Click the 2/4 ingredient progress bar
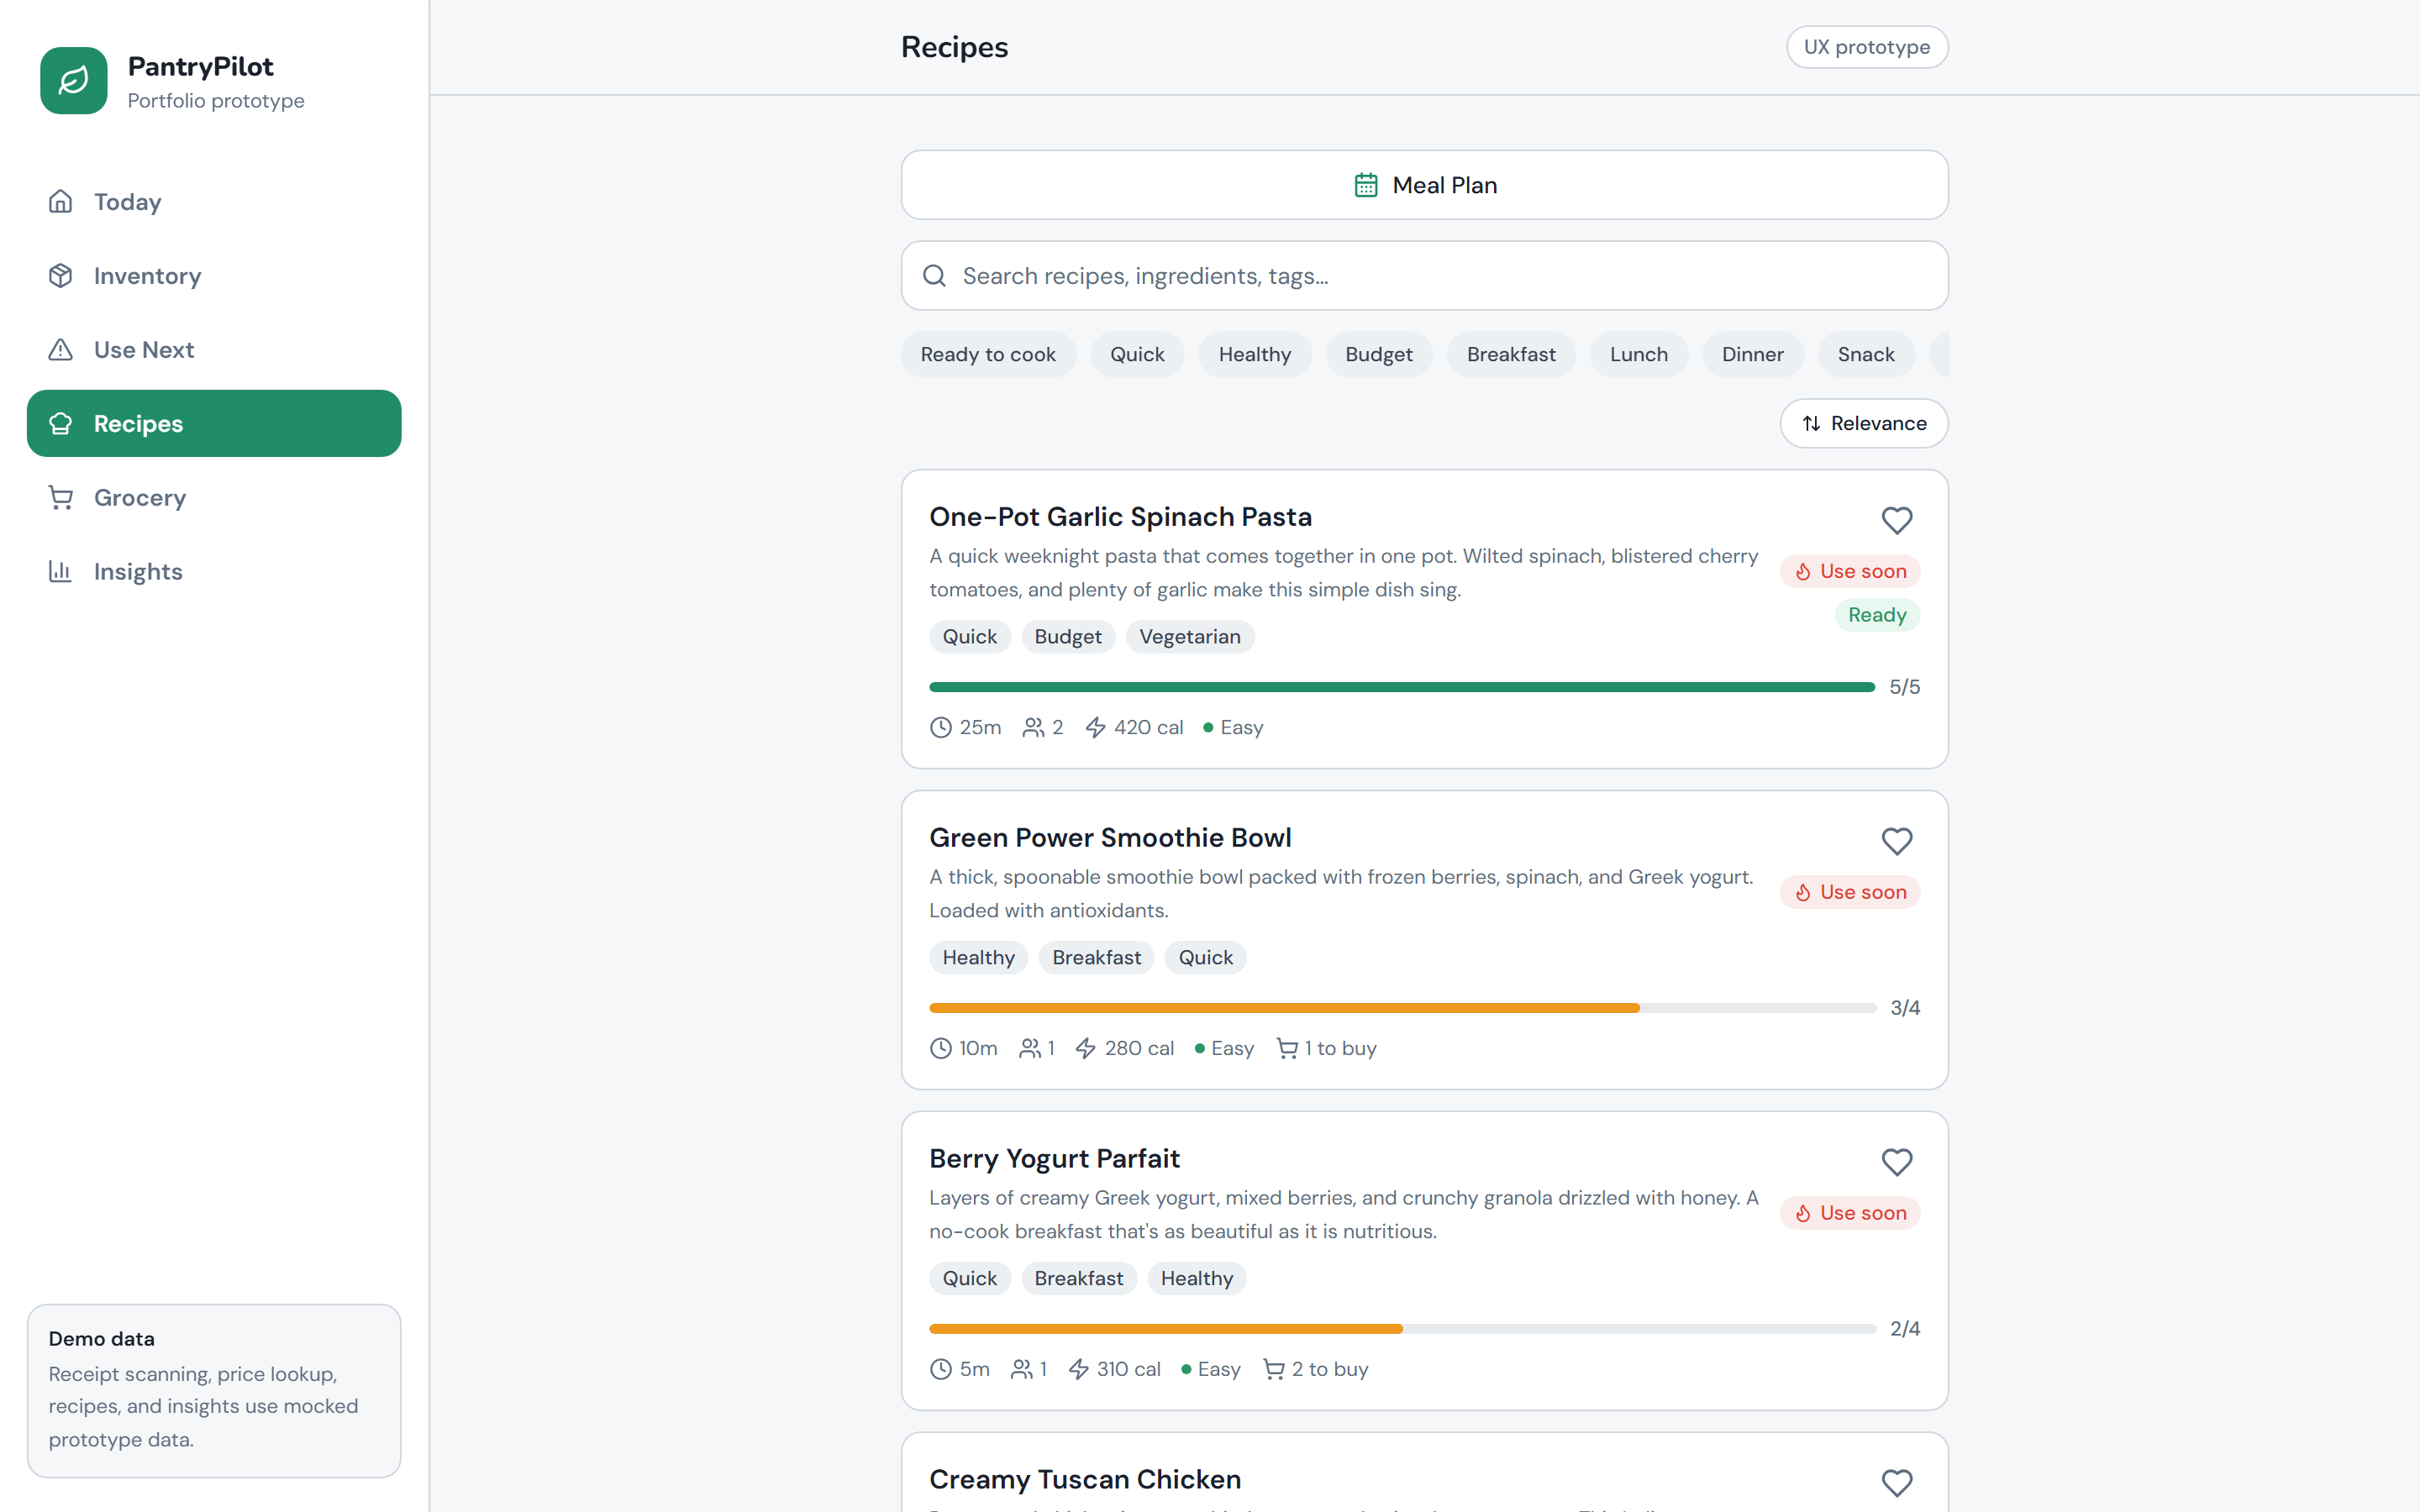 point(1402,1329)
